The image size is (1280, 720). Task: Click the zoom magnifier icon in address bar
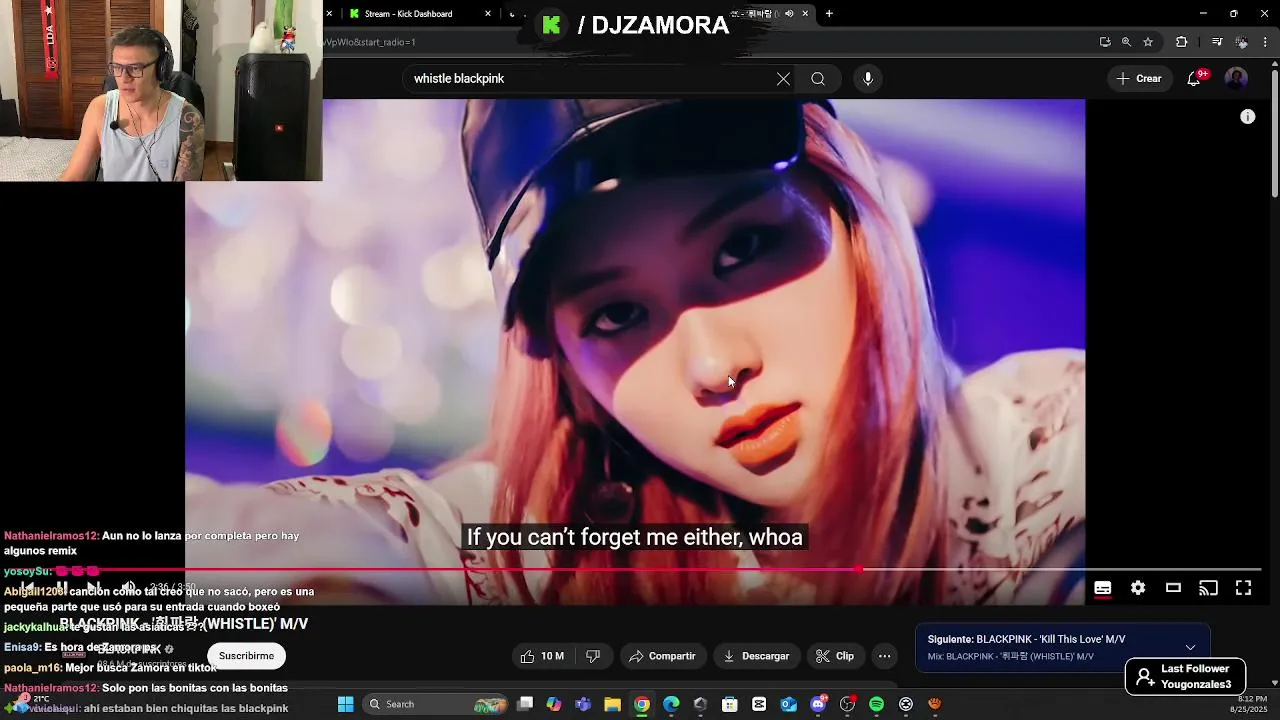pos(1126,42)
